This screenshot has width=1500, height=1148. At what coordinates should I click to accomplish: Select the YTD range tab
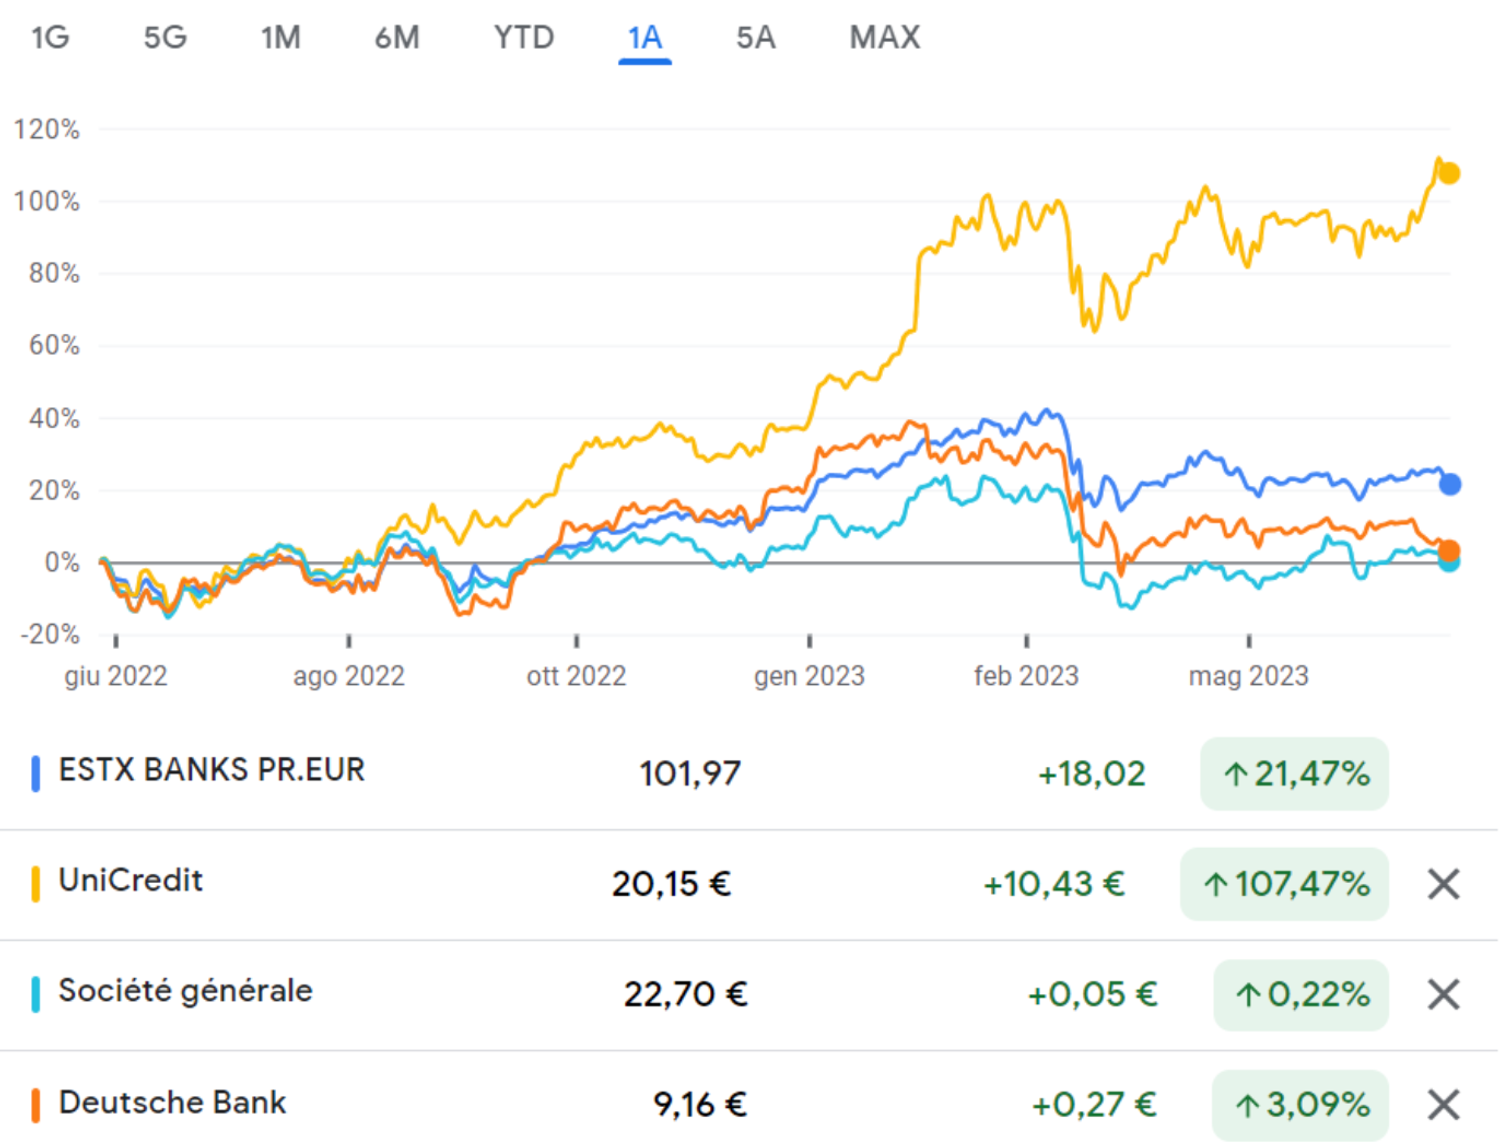pyautogui.click(x=524, y=38)
